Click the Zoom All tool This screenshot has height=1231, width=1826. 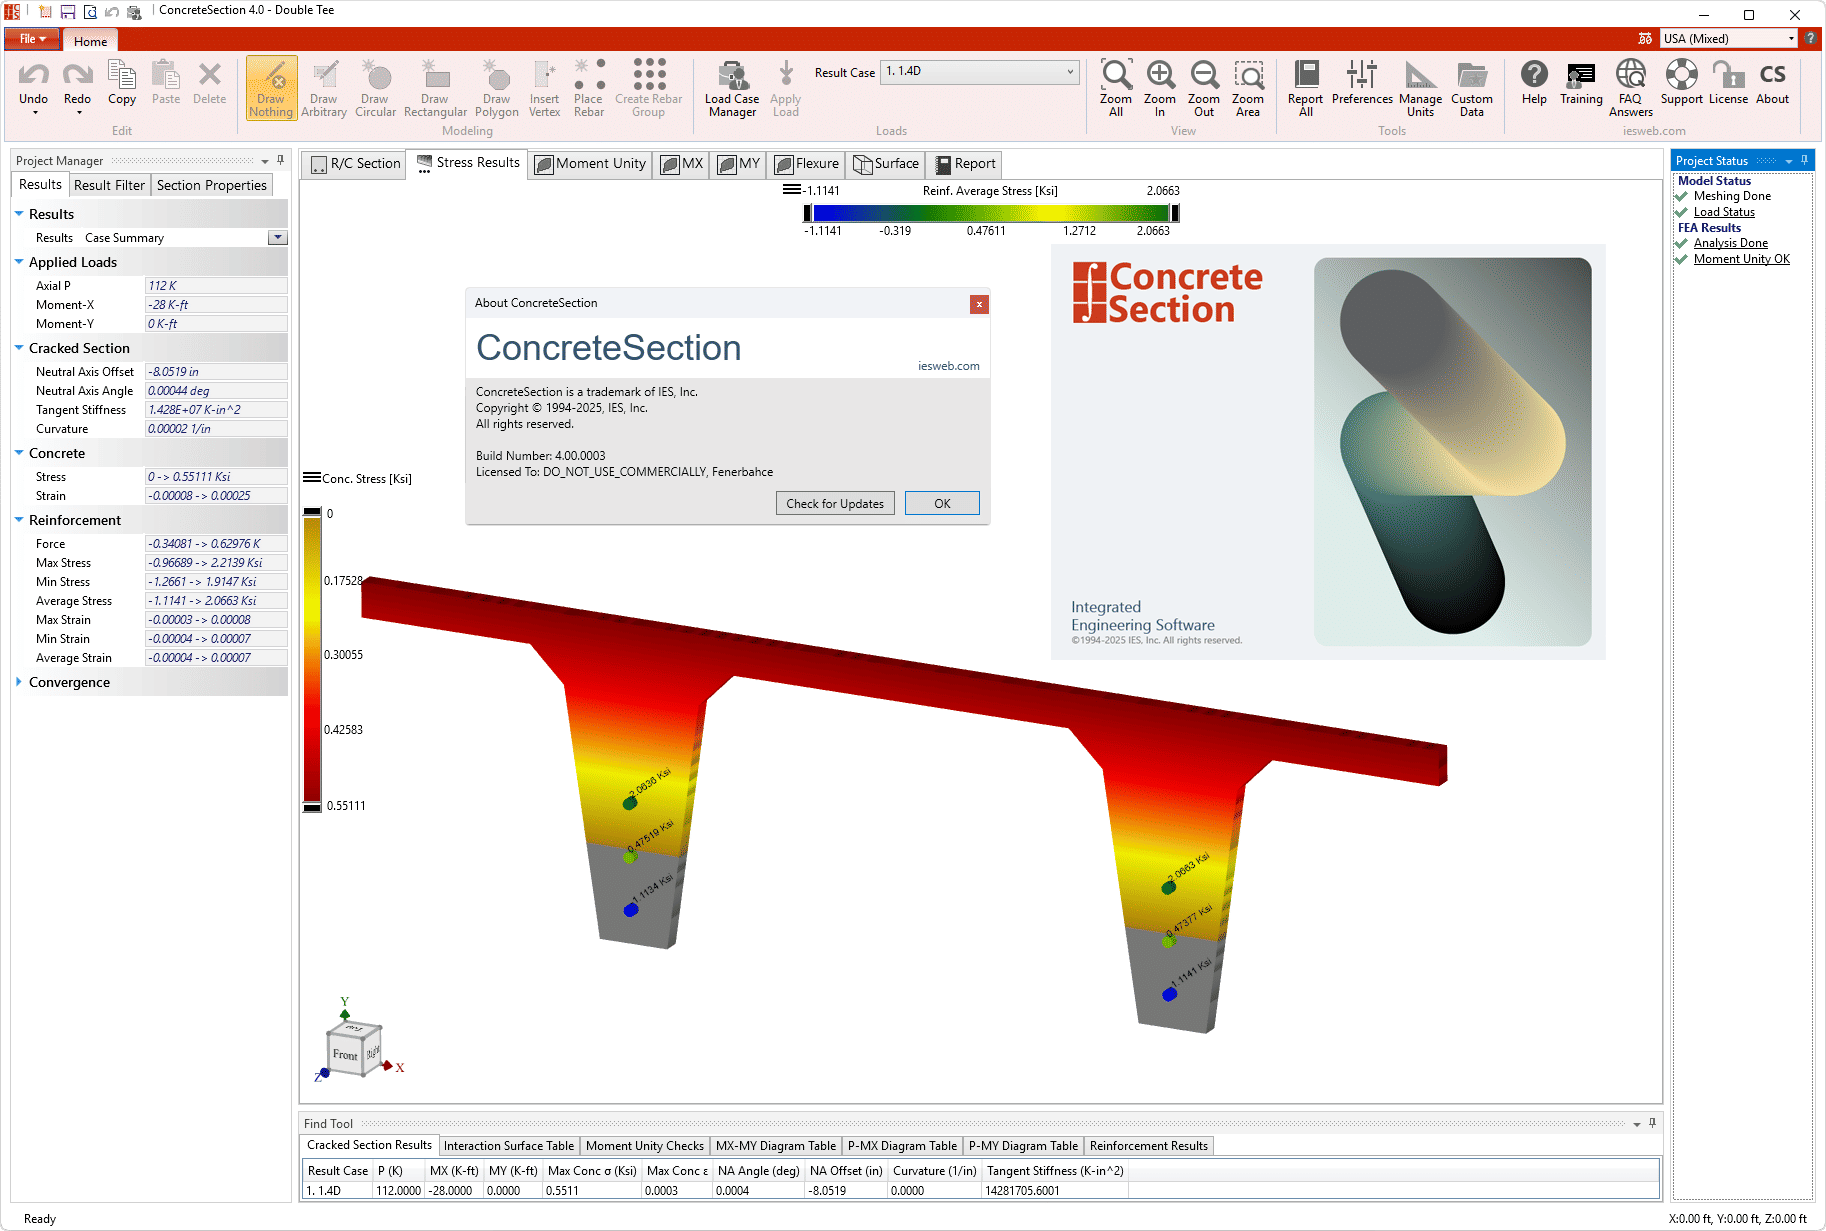pyautogui.click(x=1115, y=89)
